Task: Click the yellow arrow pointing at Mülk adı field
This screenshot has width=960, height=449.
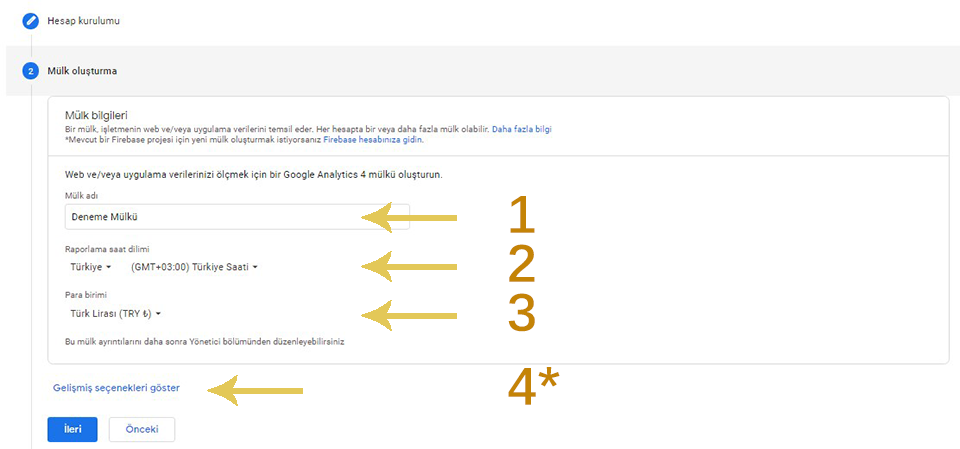Action: pos(410,217)
